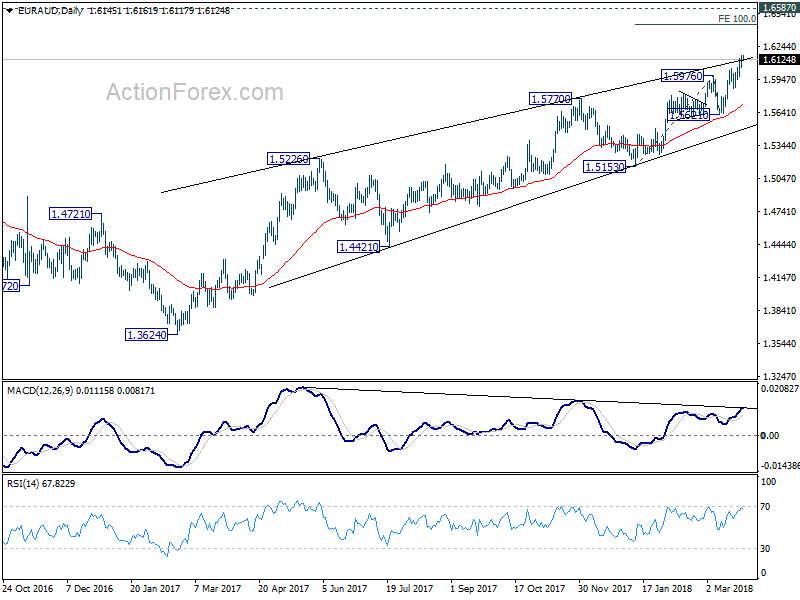Click the ActionForex.com watermark
The height and width of the screenshot is (600, 800).
(194, 92)
